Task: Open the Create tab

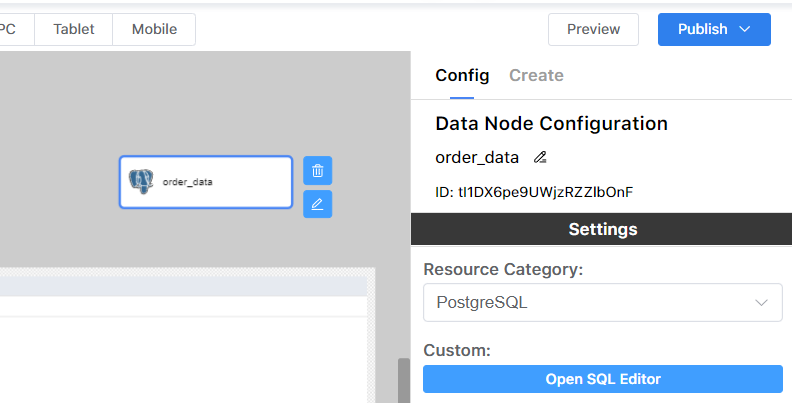Action: 536,75
